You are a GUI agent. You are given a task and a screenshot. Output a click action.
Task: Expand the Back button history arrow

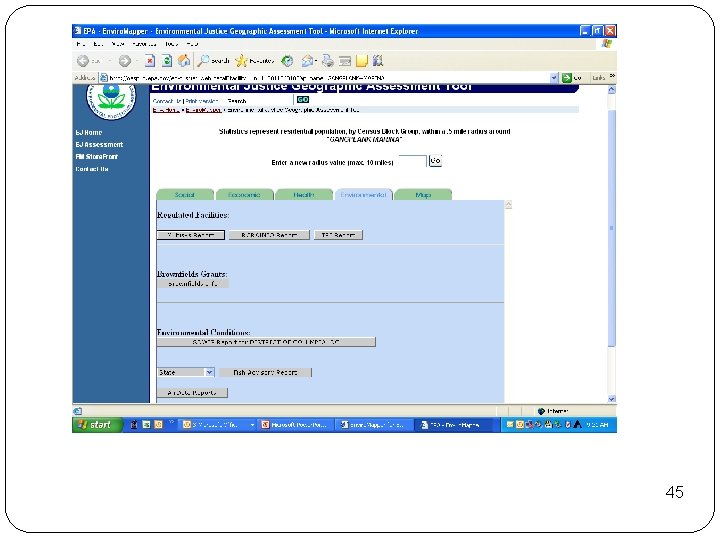pyautogui.click(x=109, y=61)
